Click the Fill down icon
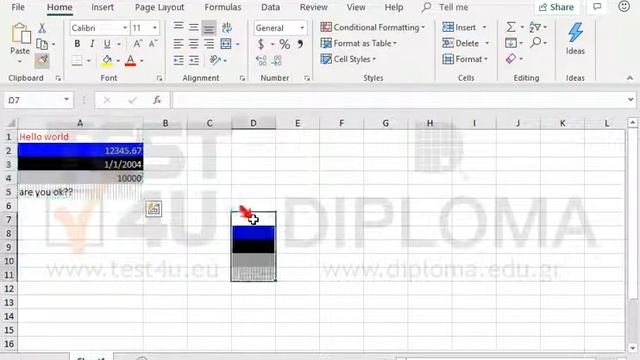 click(510, 43)
